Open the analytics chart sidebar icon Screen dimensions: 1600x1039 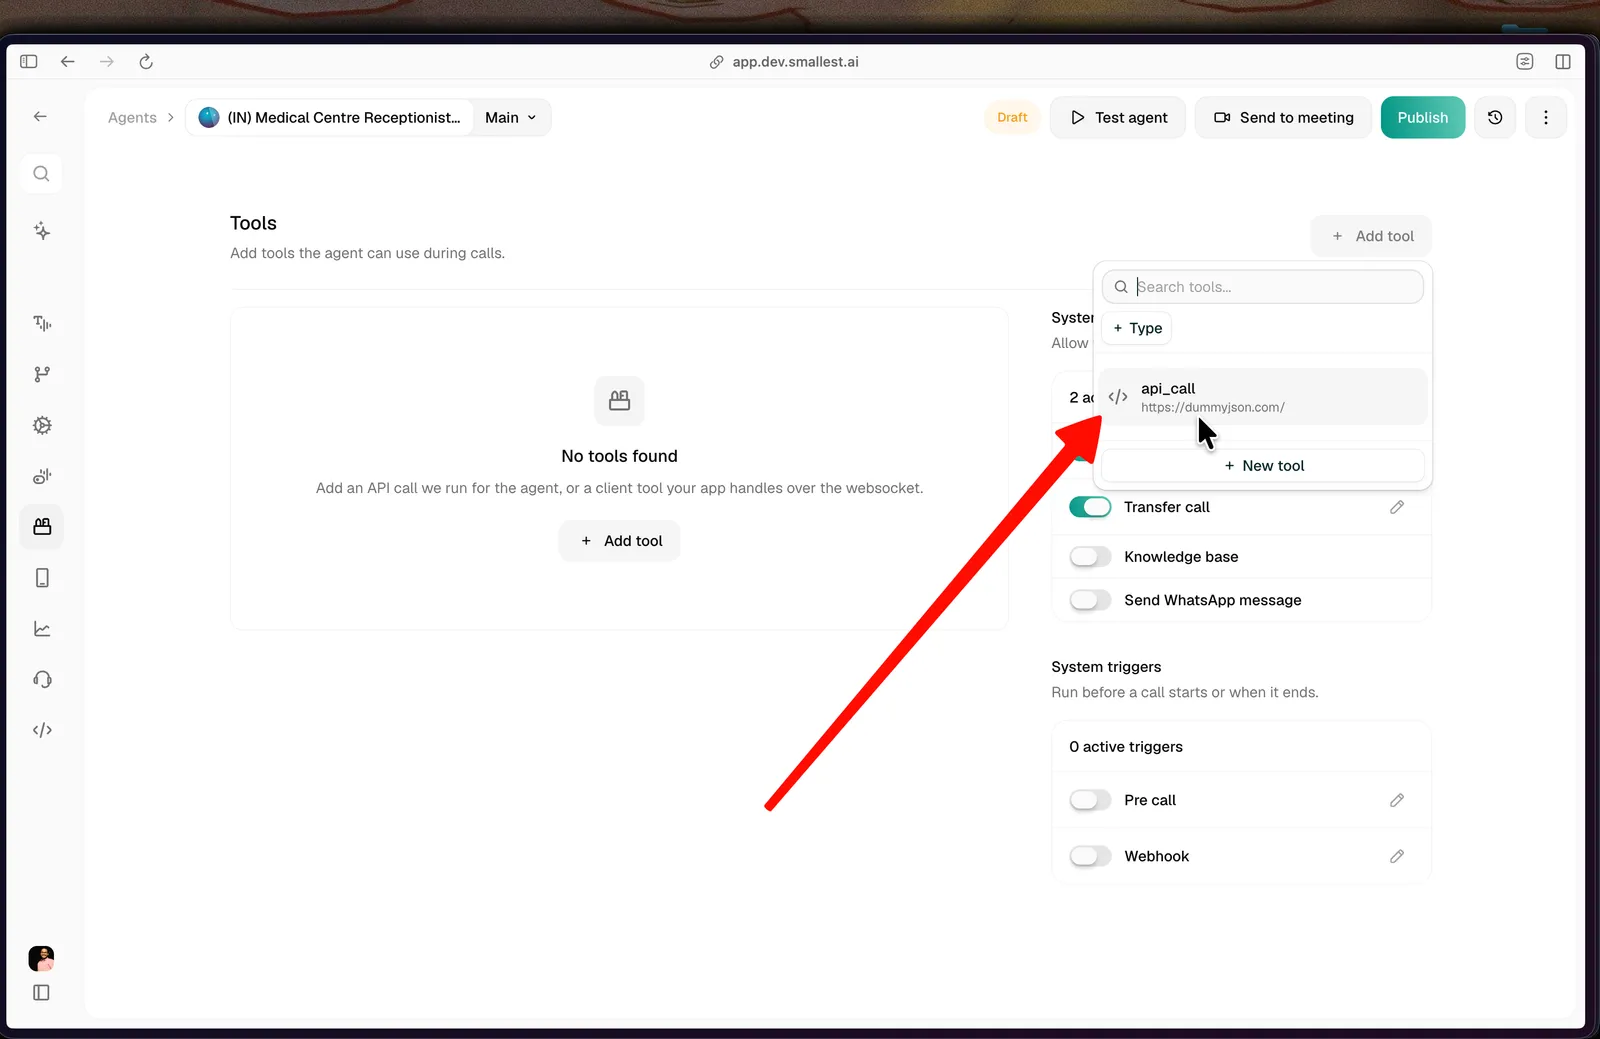(x=42, y=629)
